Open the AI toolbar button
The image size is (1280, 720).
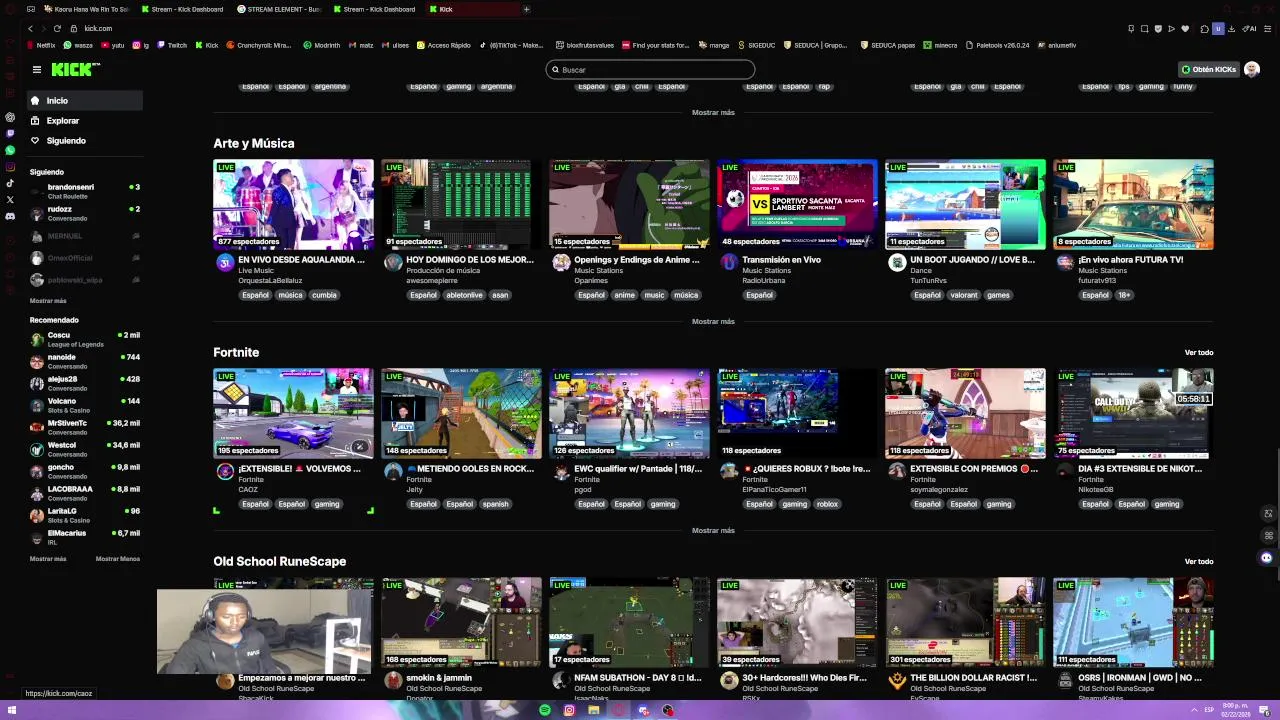(x=1250, y=28)
